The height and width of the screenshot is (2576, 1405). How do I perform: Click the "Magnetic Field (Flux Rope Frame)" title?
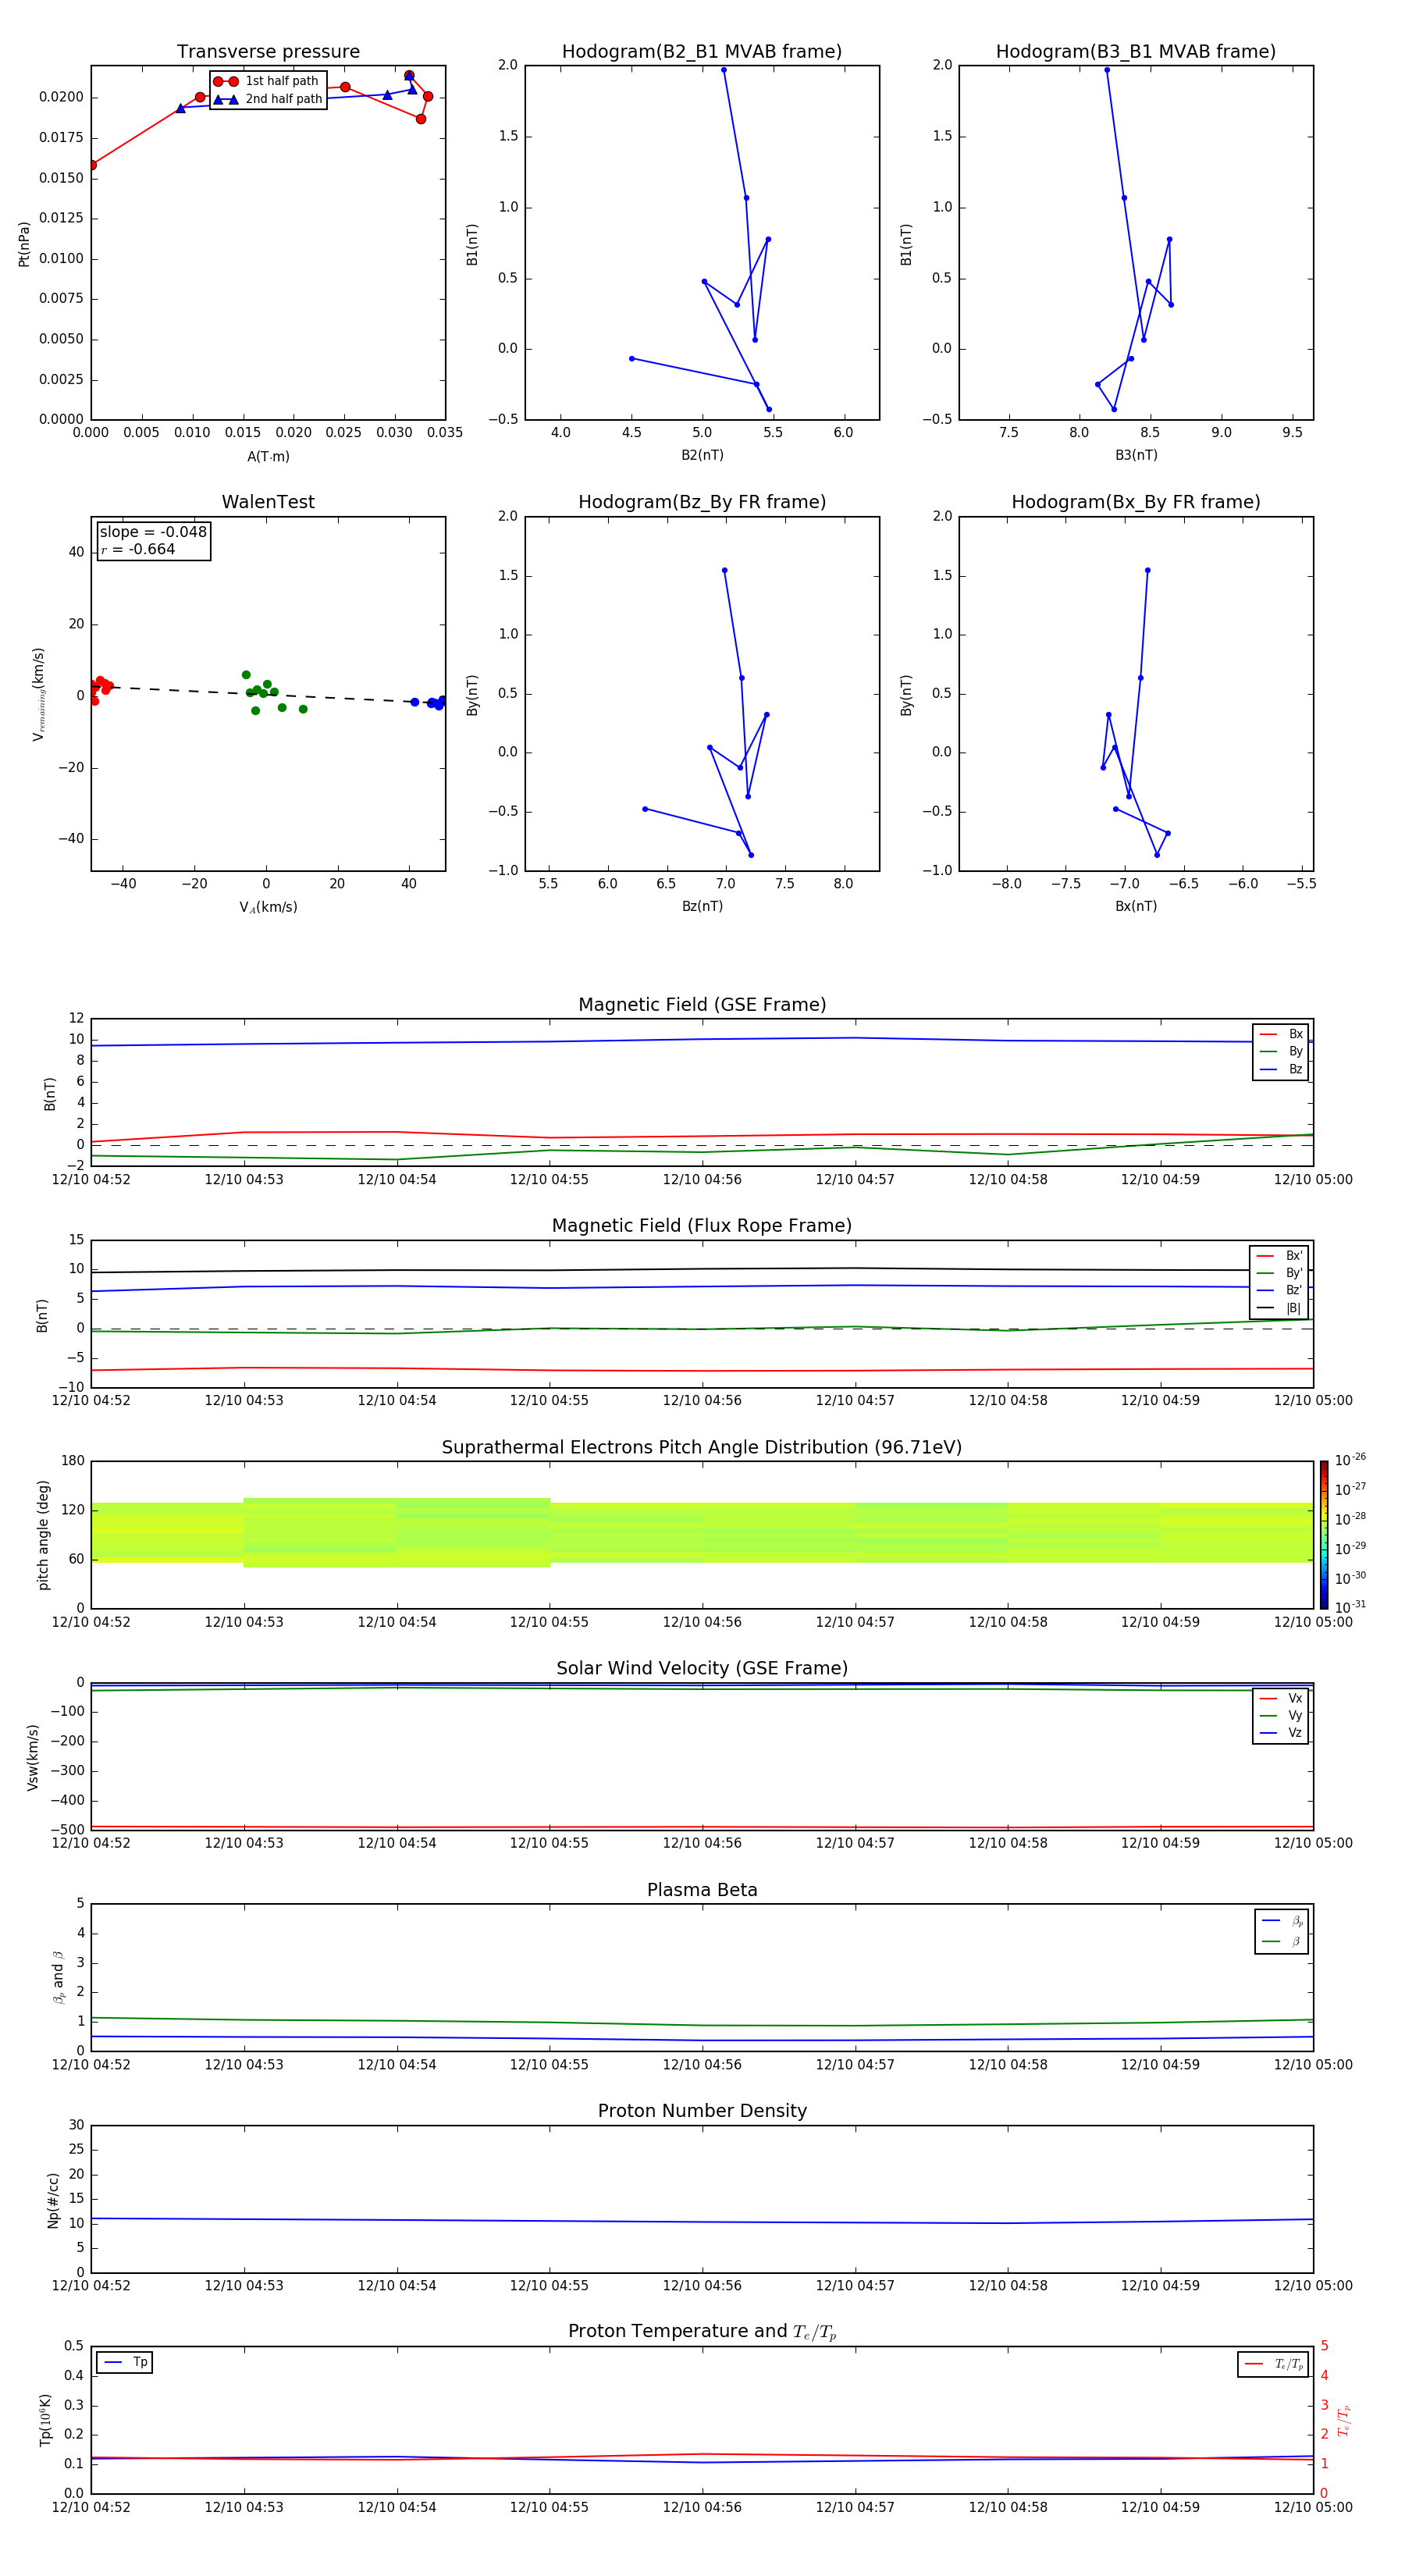(x=702, y=1226)
